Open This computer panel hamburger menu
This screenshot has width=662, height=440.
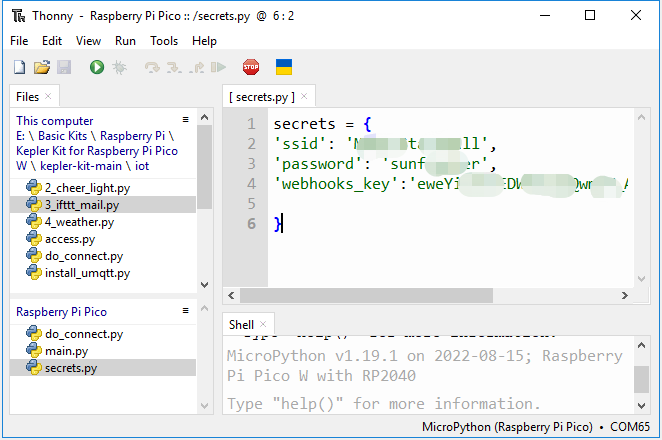pyautogui.click(x=185, y=120)
